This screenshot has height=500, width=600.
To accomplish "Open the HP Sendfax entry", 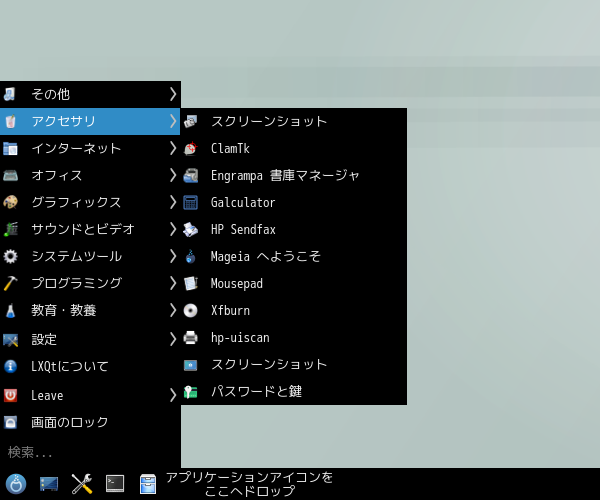I will (x=294, y=229).
